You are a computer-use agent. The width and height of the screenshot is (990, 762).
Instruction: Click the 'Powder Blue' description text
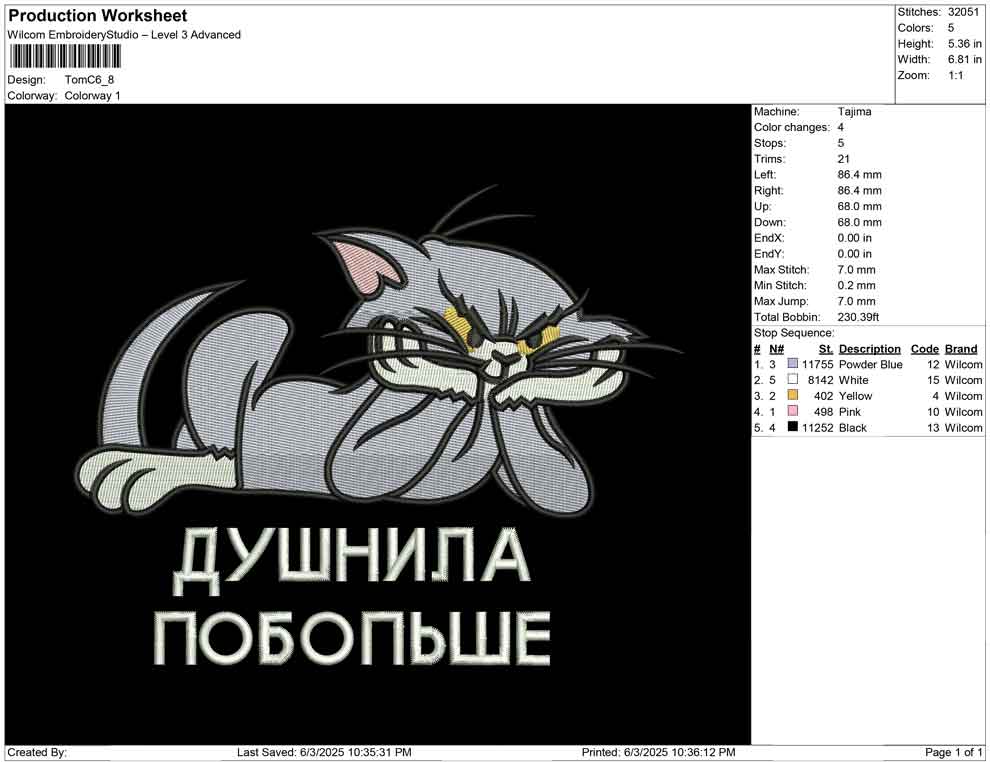click(x=871, y=364)
